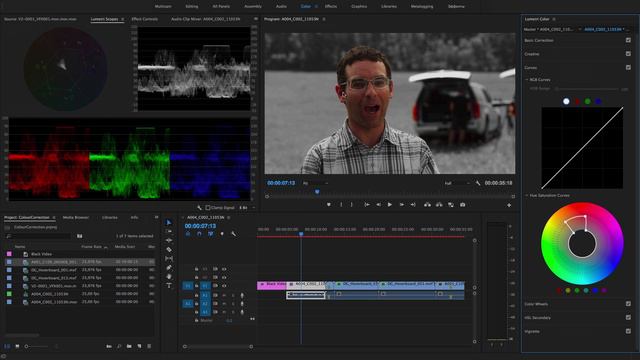Click the trash Clear icon in Project panel

(149, 346)
